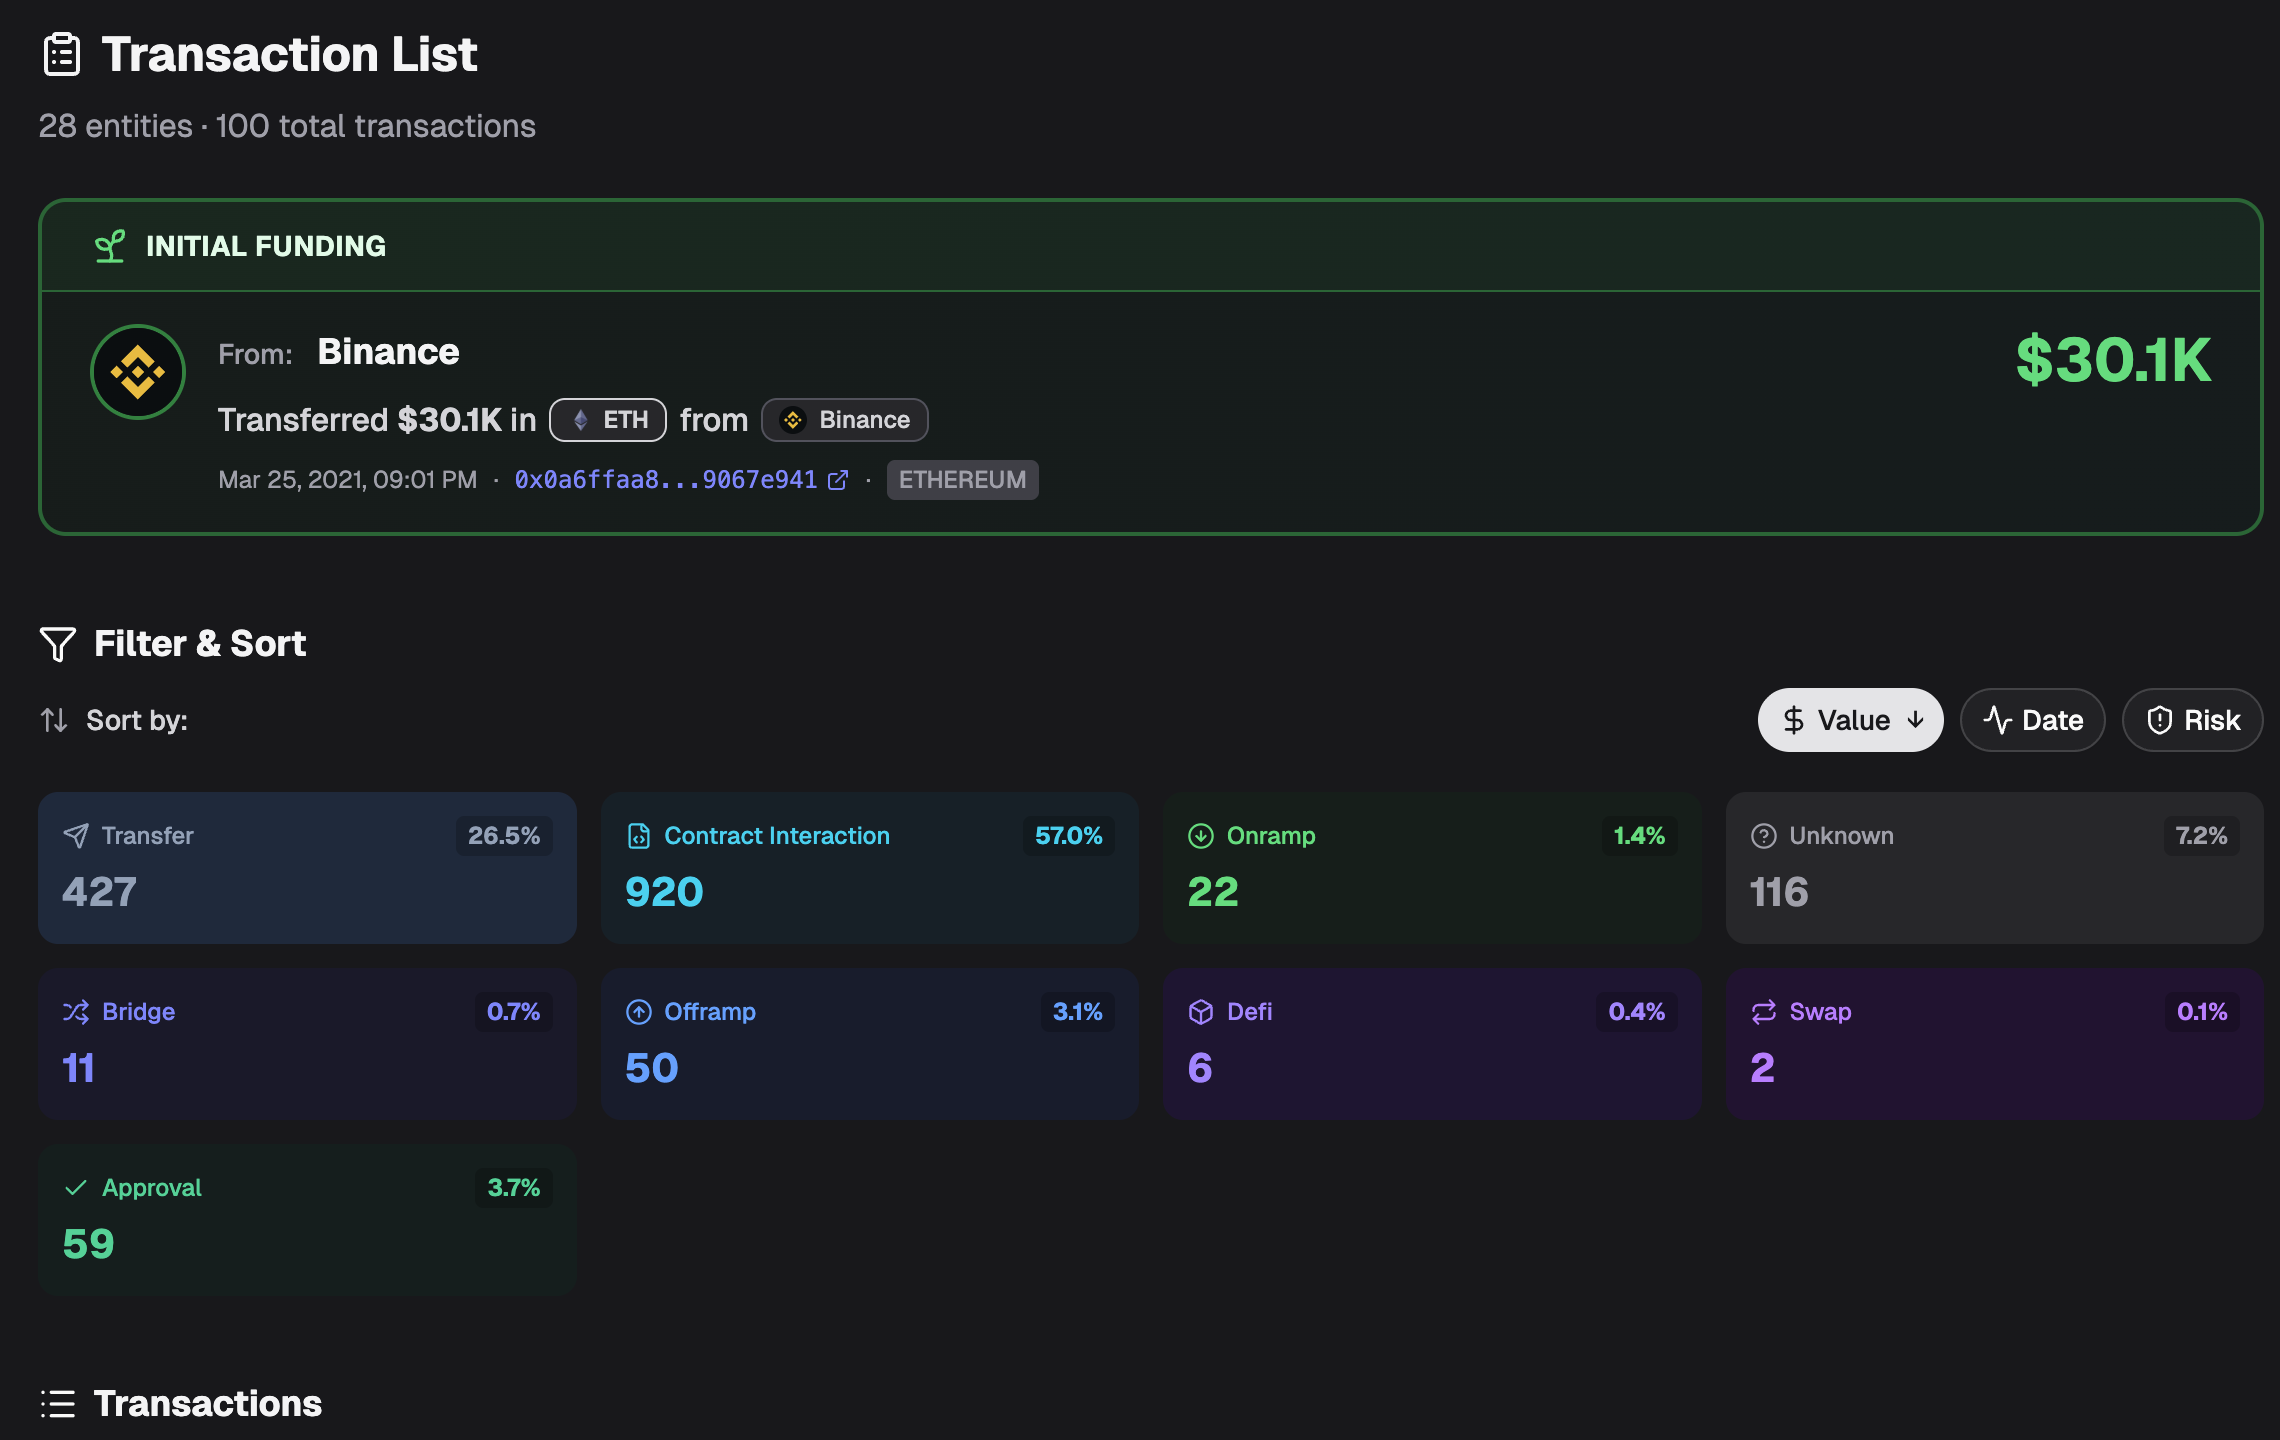Sort transactions by Value descending
The height and width of the screenshot is (1440, 2280).
pos(1850,720)
